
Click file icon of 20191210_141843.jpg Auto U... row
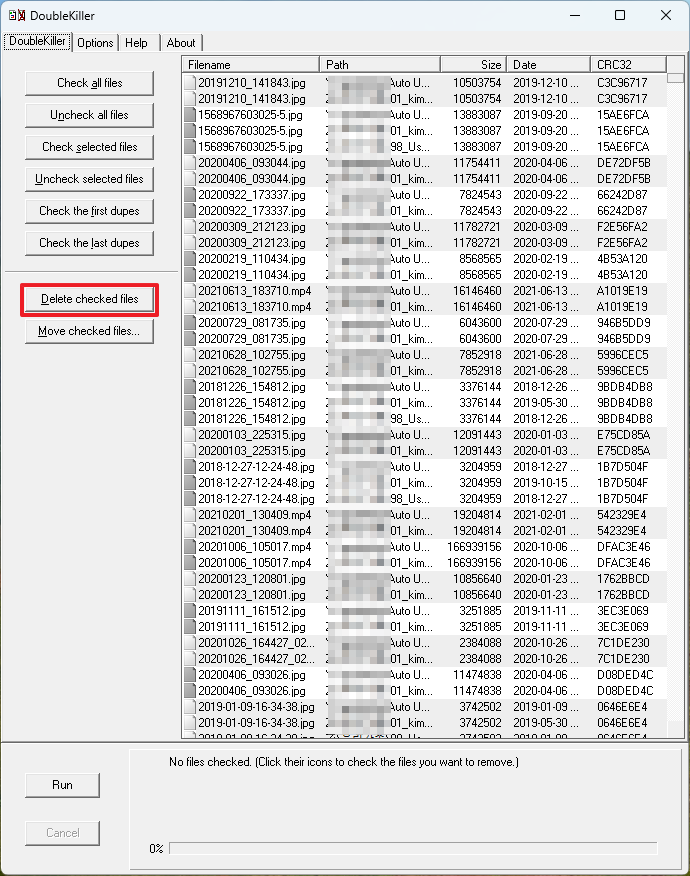point(190,83)
